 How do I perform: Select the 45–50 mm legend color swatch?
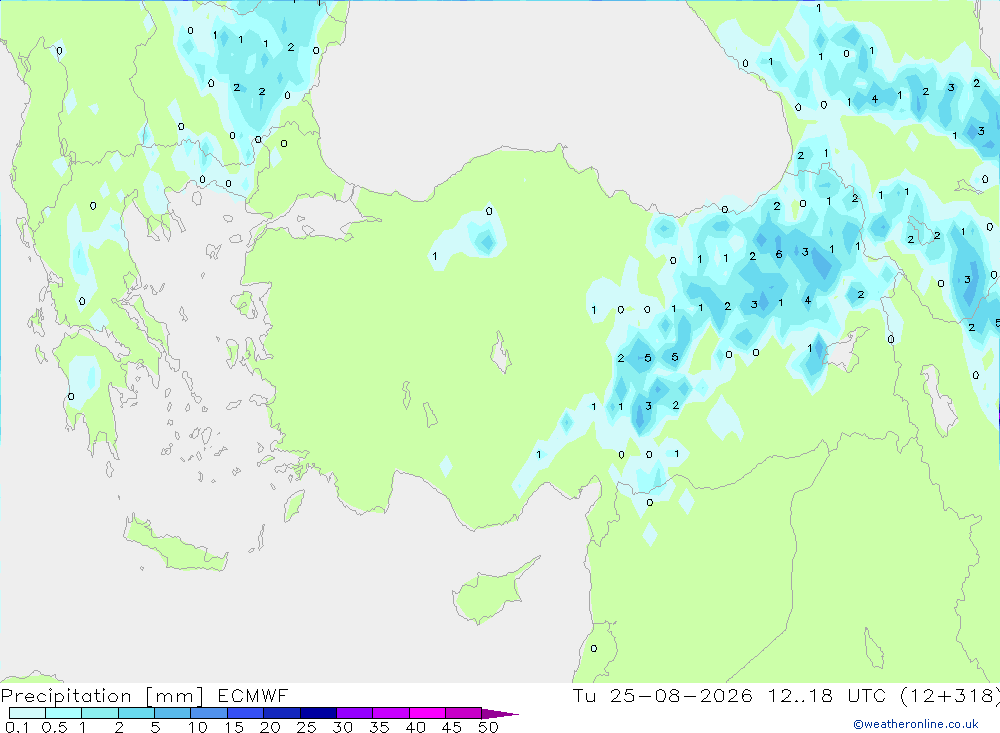point(463,713)
